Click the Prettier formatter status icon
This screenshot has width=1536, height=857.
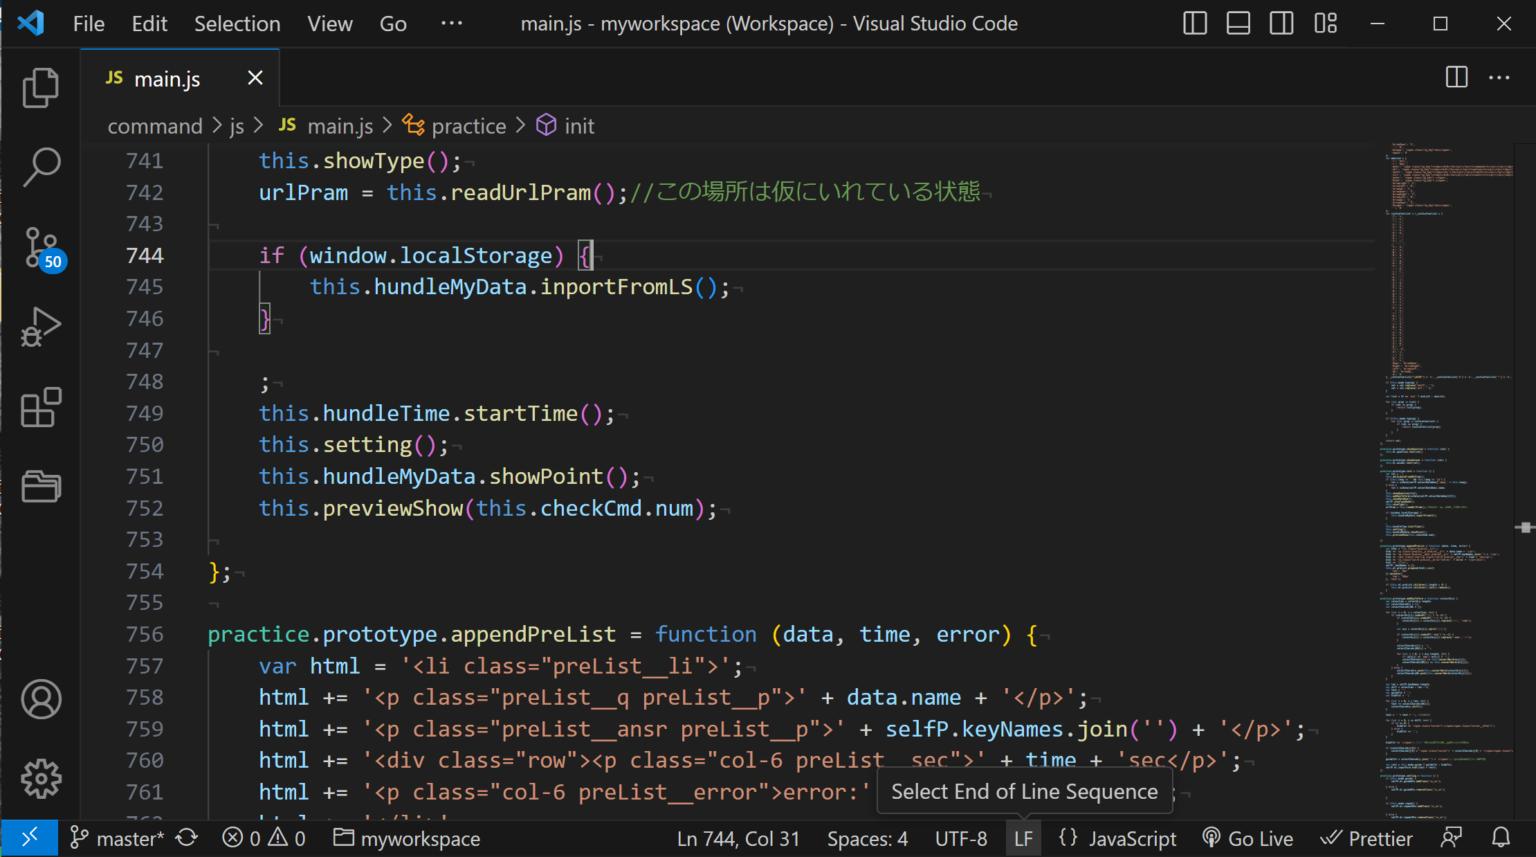1366,838
